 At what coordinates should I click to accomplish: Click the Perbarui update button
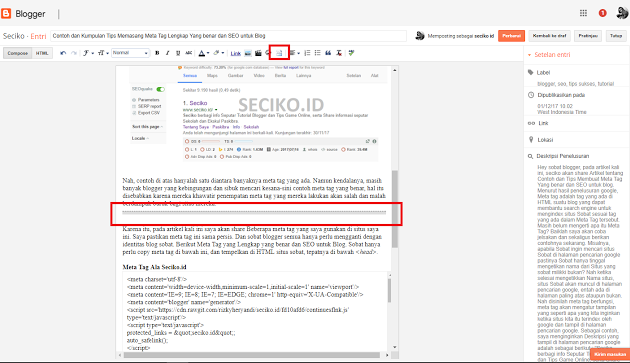coord(511,36)
